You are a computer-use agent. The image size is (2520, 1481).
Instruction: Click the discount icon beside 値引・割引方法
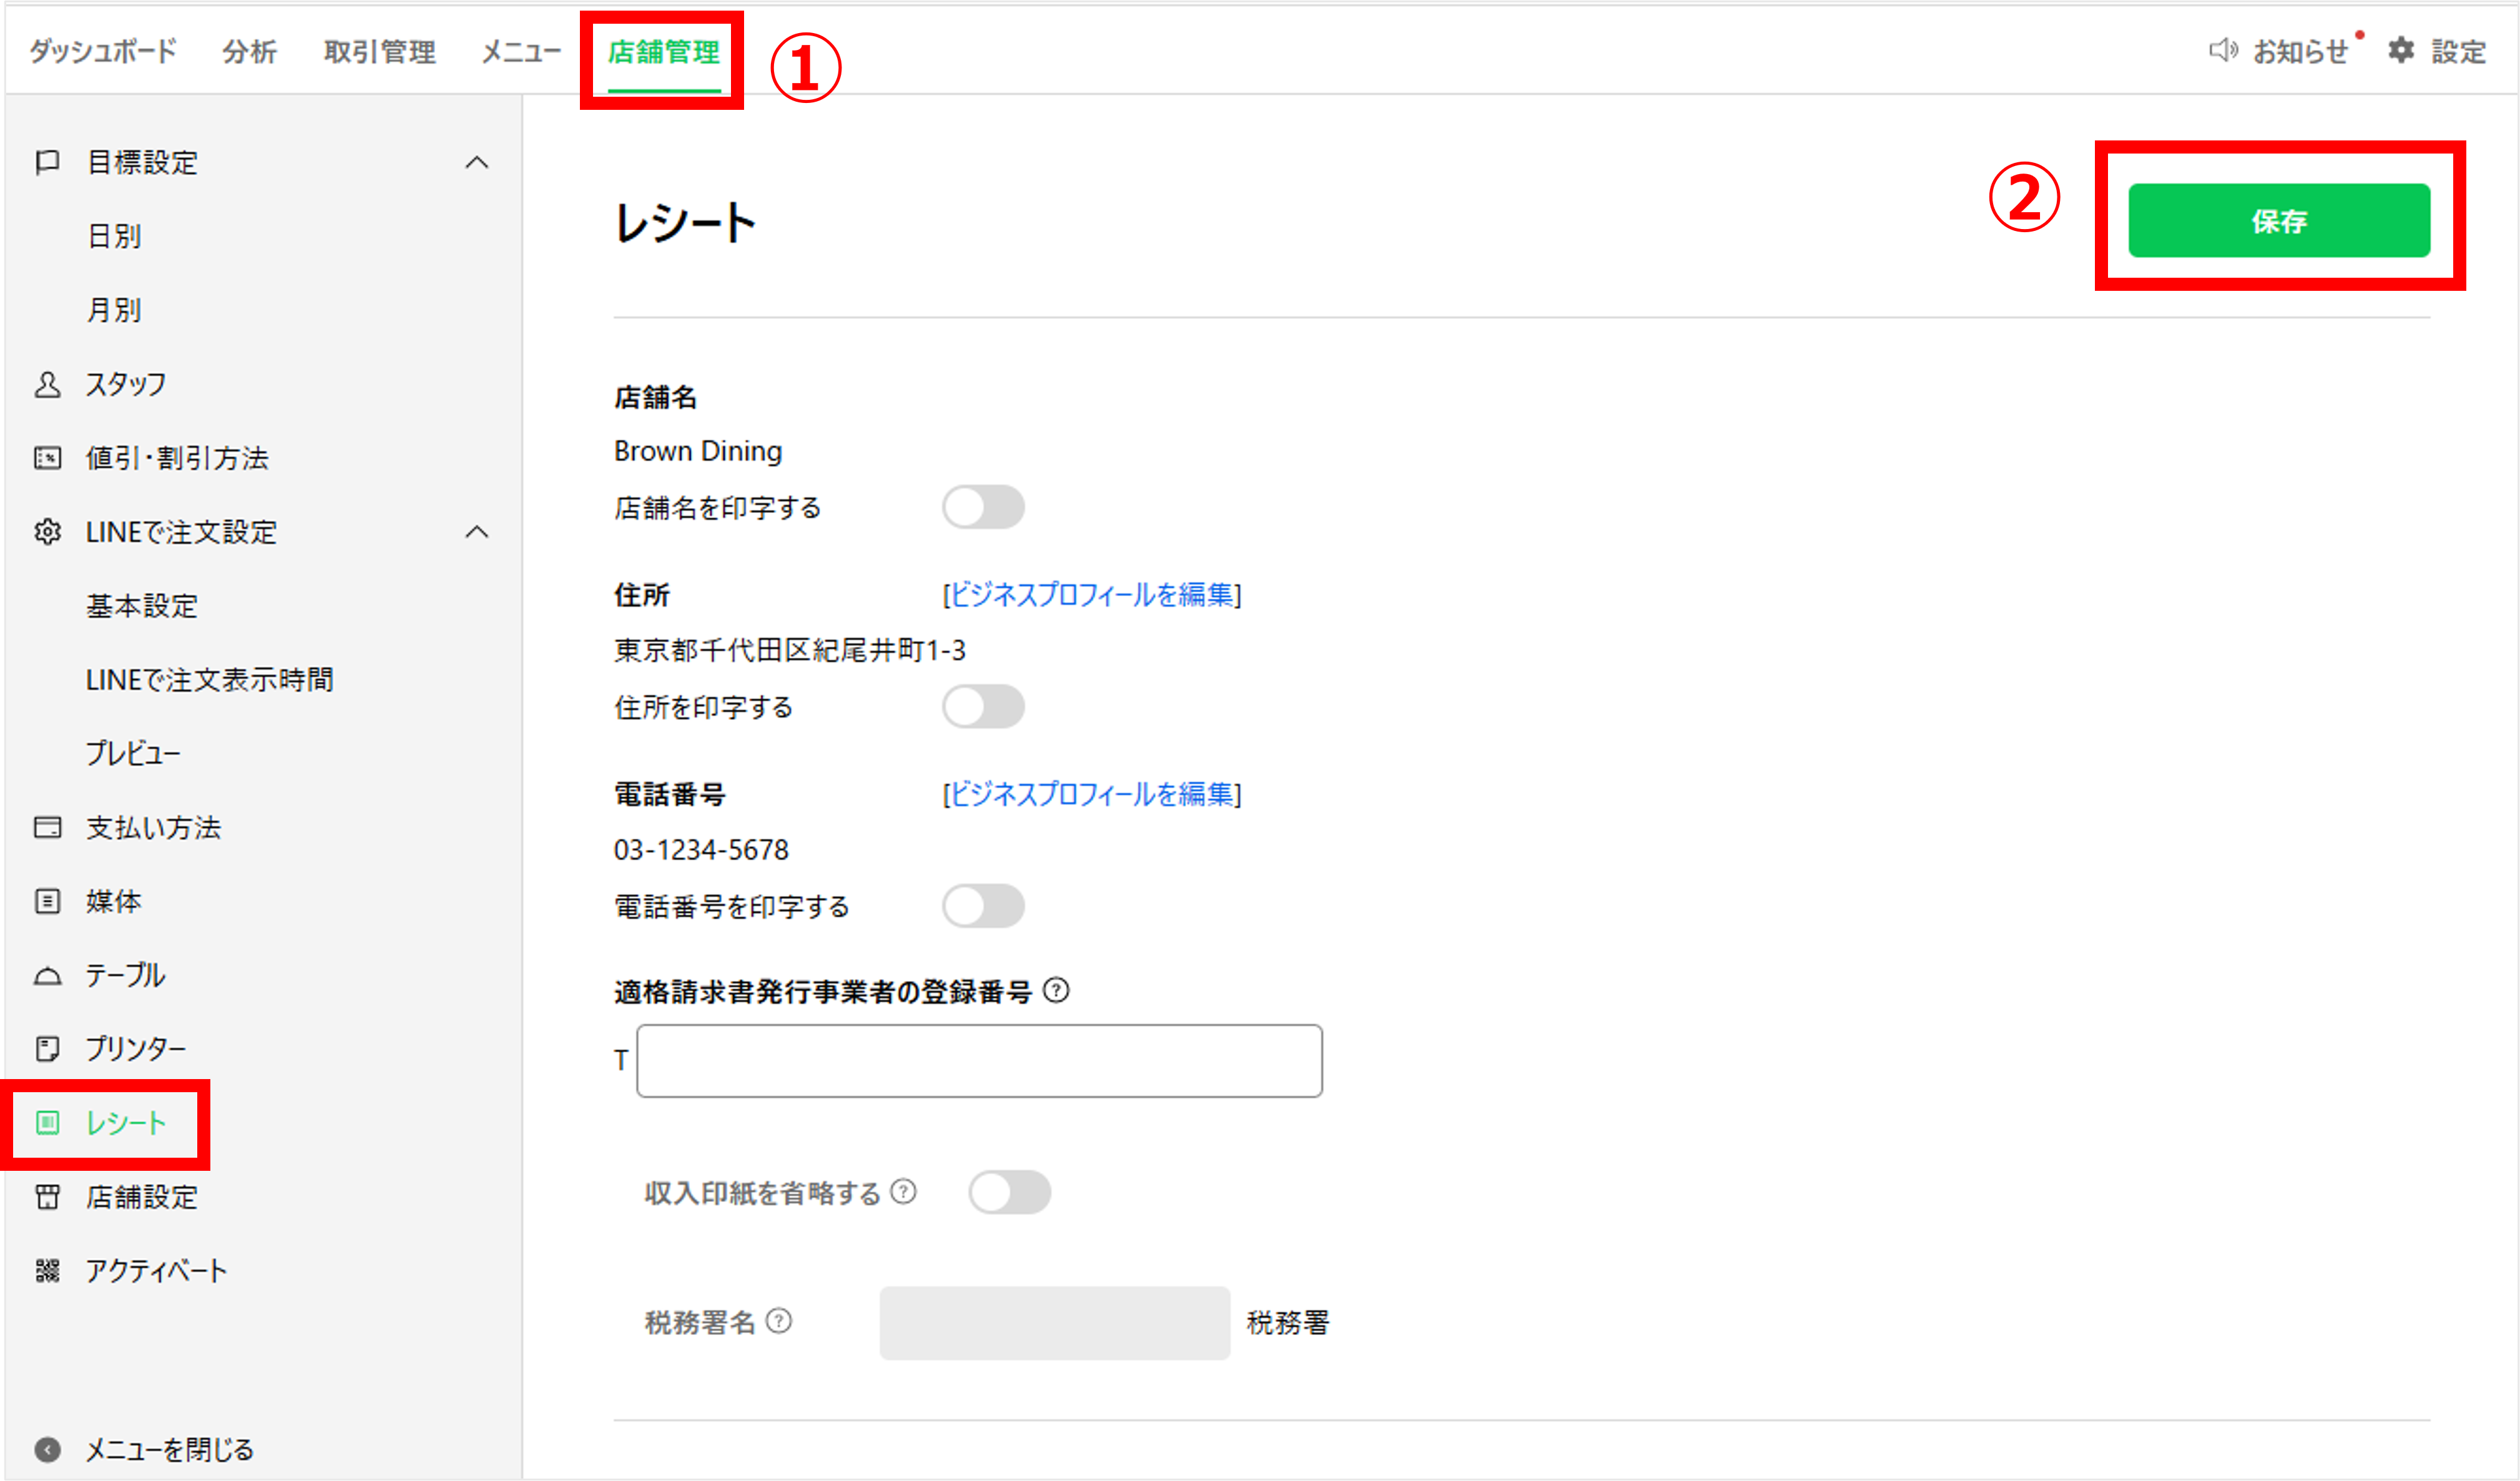[x=47, y=458]
